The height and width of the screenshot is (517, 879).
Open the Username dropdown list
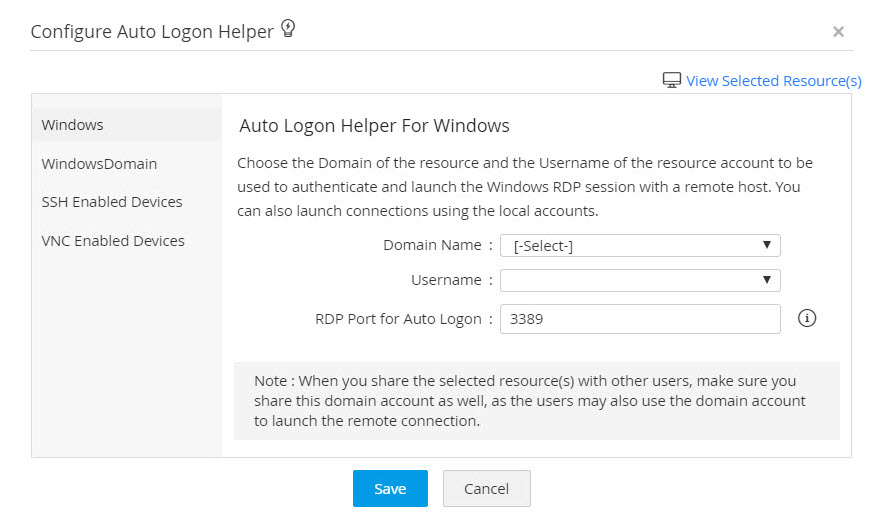[x=640, y=281]
